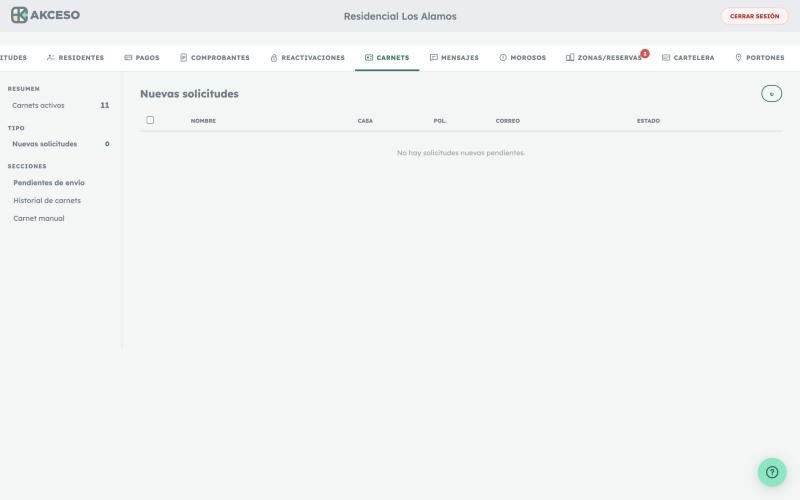Open Carnet manual section
This screenshot has height=500, width=800.
click(x=39, y=218)
